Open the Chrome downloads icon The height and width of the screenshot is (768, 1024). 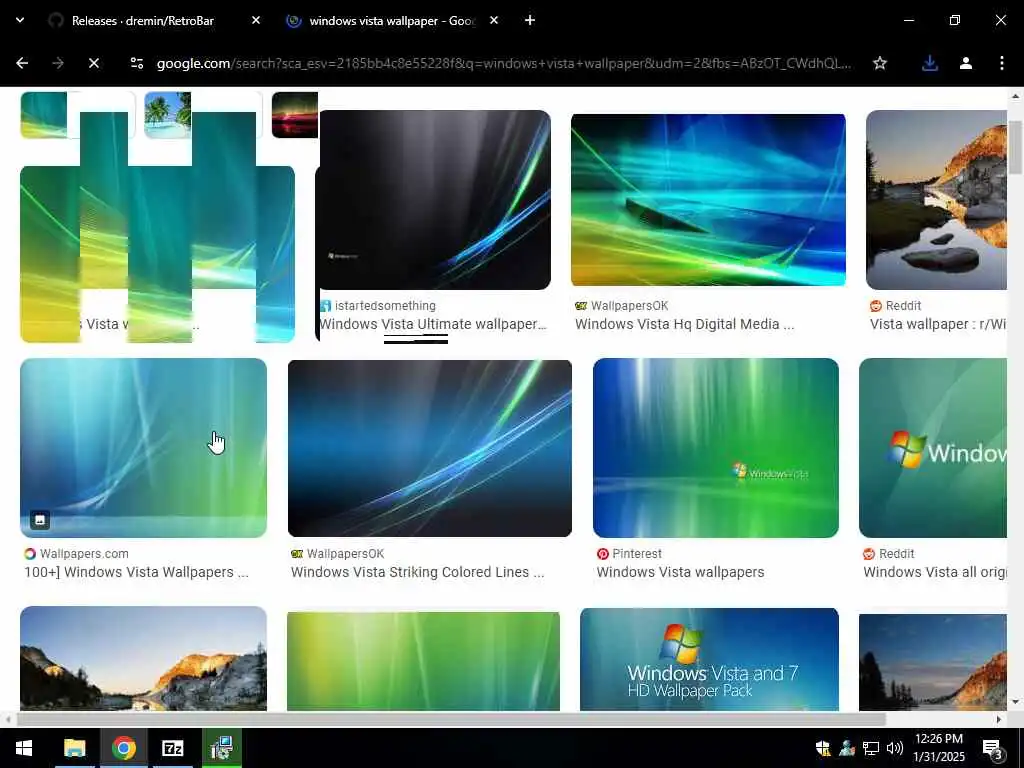pyautogui.click(x=929, y=63)
